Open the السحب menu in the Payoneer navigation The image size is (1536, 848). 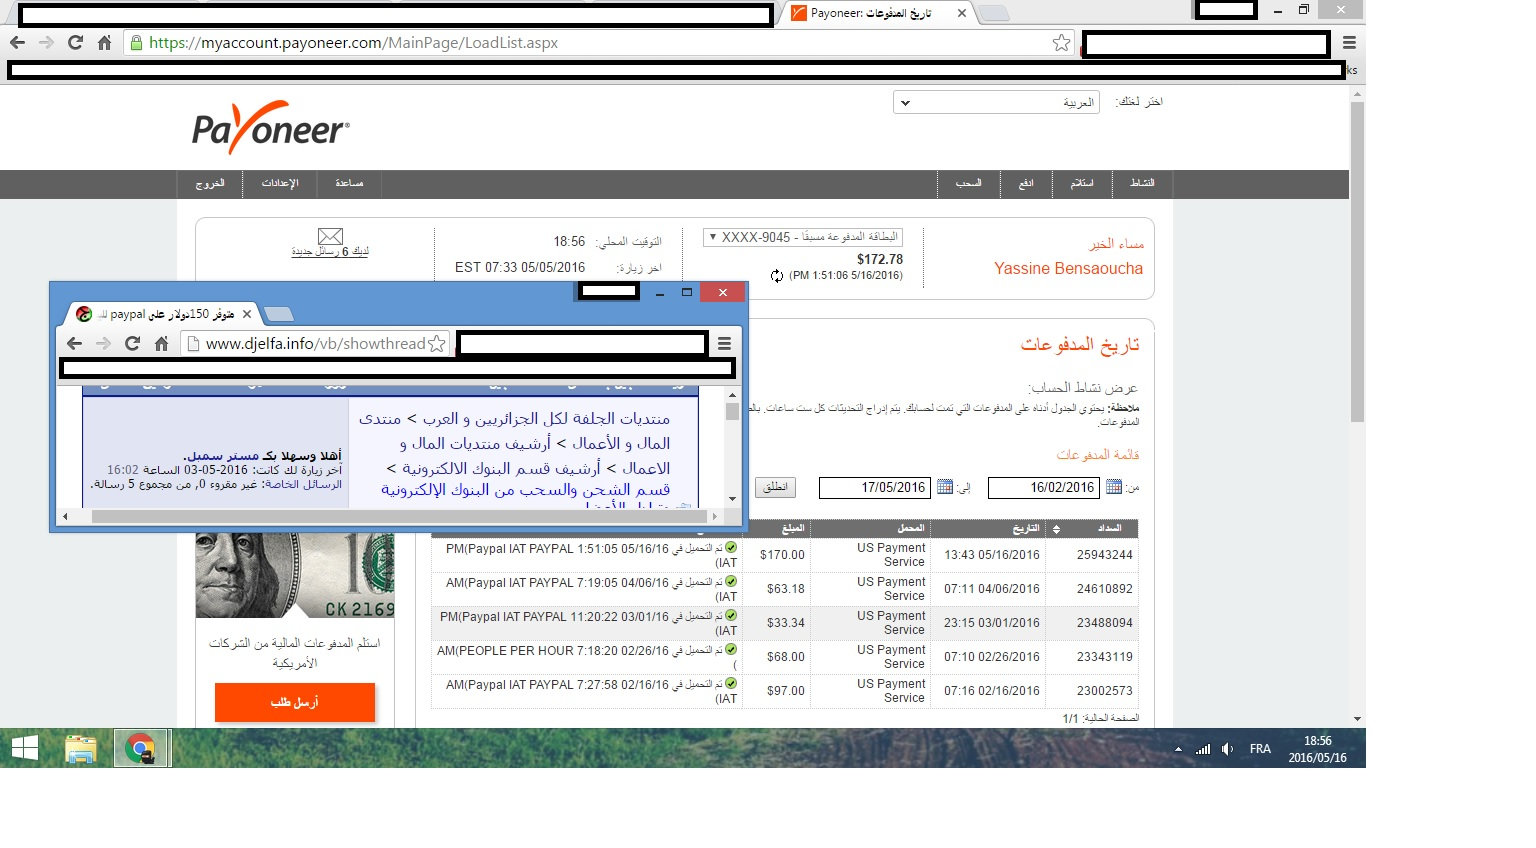pos(968,183)
